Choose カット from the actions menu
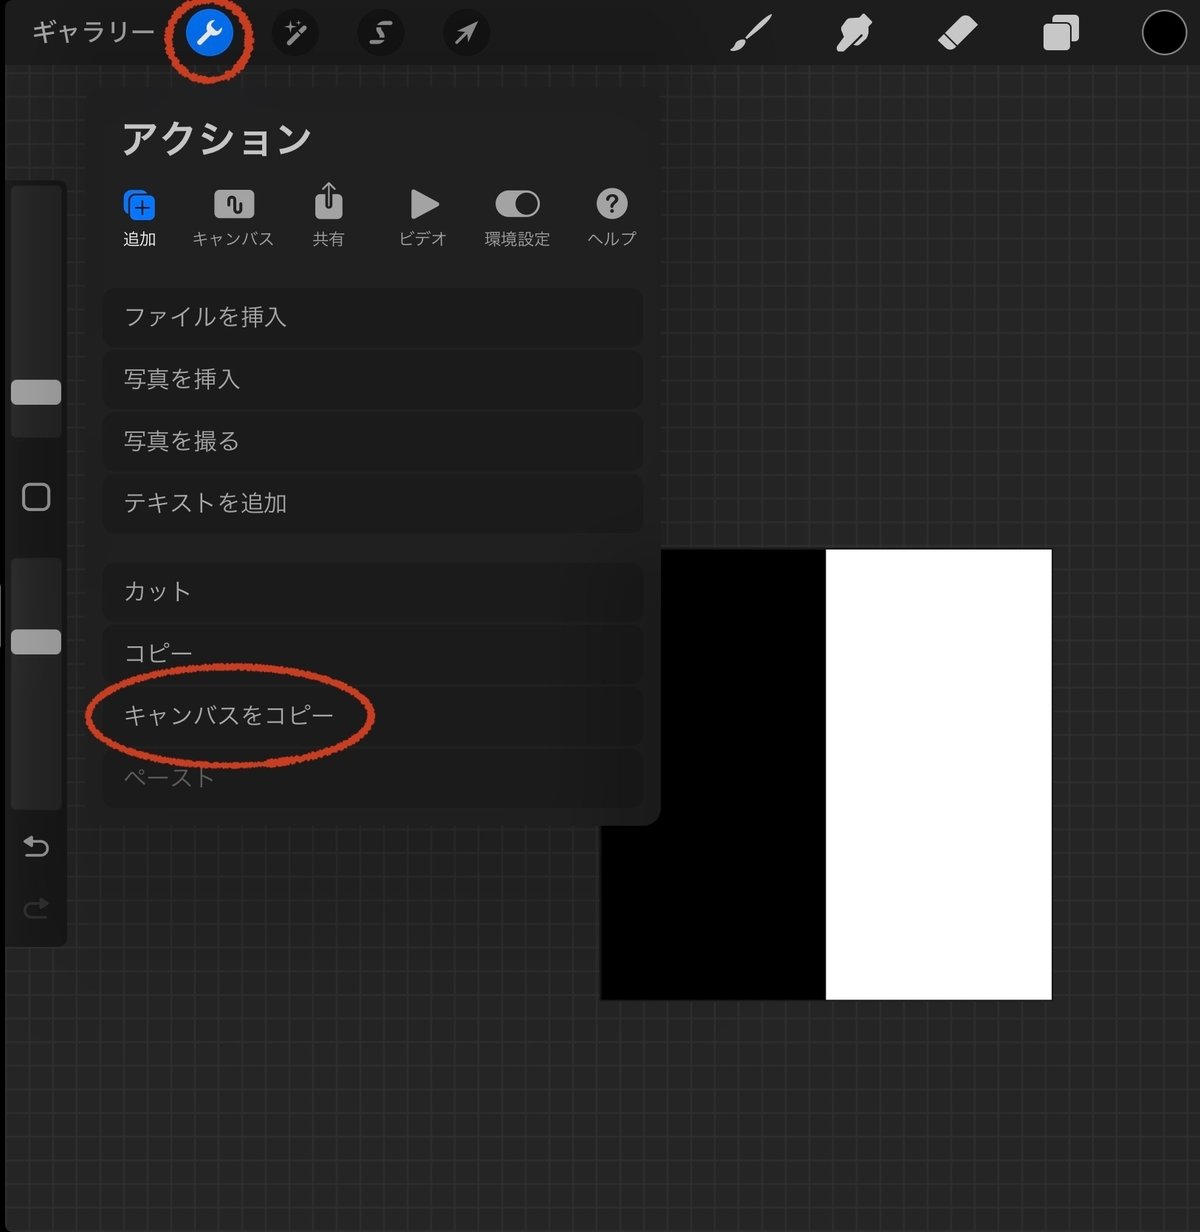 (373, 591)
